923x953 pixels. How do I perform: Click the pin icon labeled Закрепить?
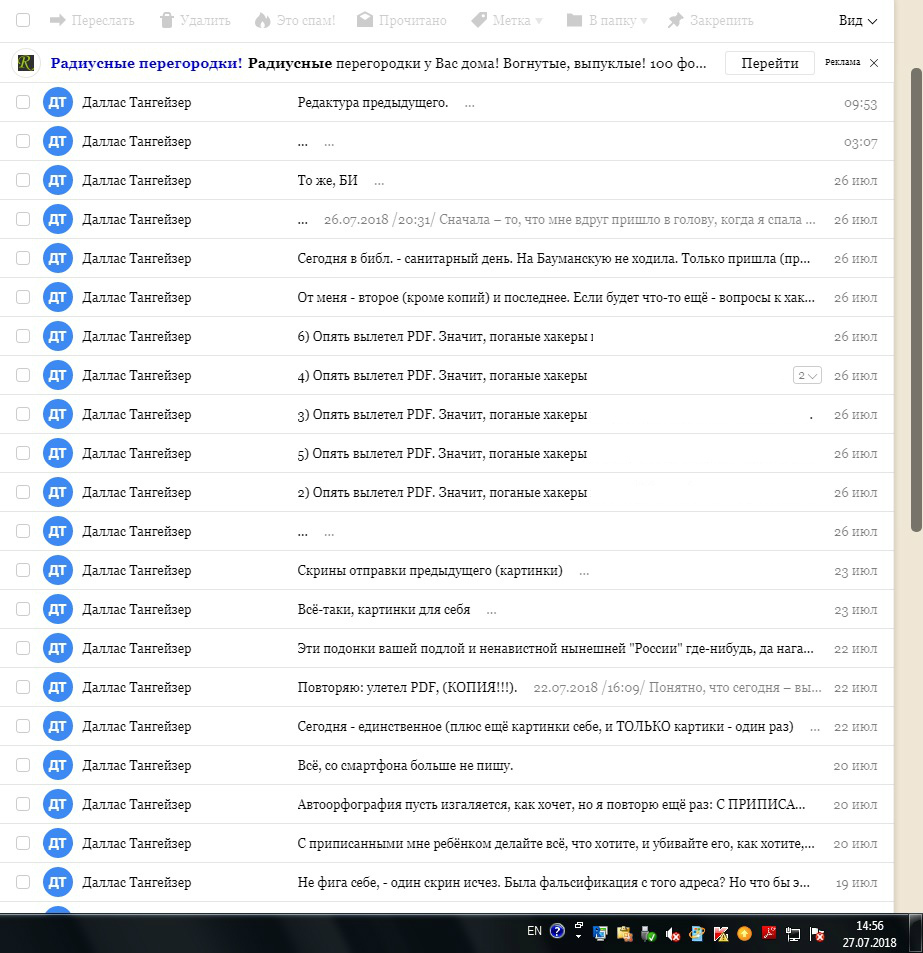point(676,20)
